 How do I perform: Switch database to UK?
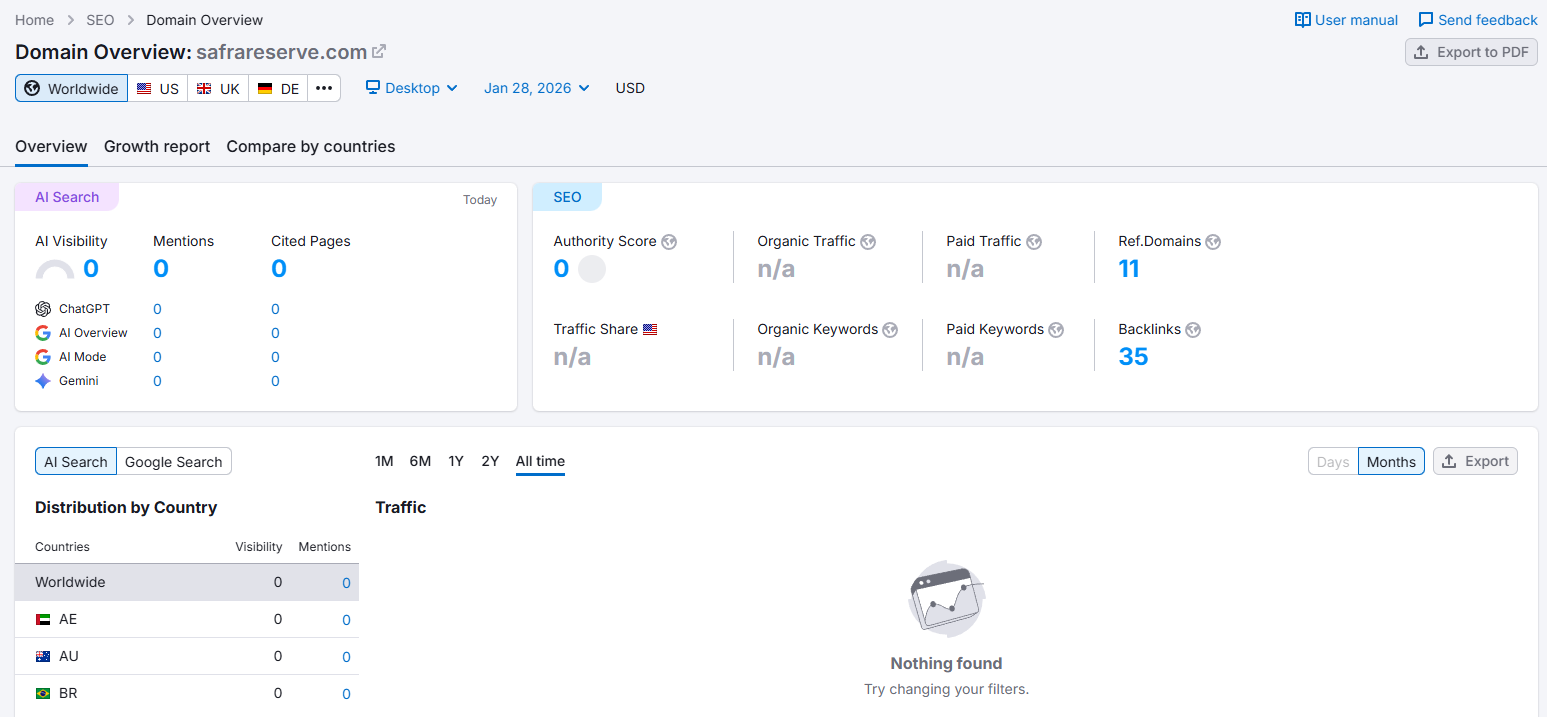click(x=218, y=88)
